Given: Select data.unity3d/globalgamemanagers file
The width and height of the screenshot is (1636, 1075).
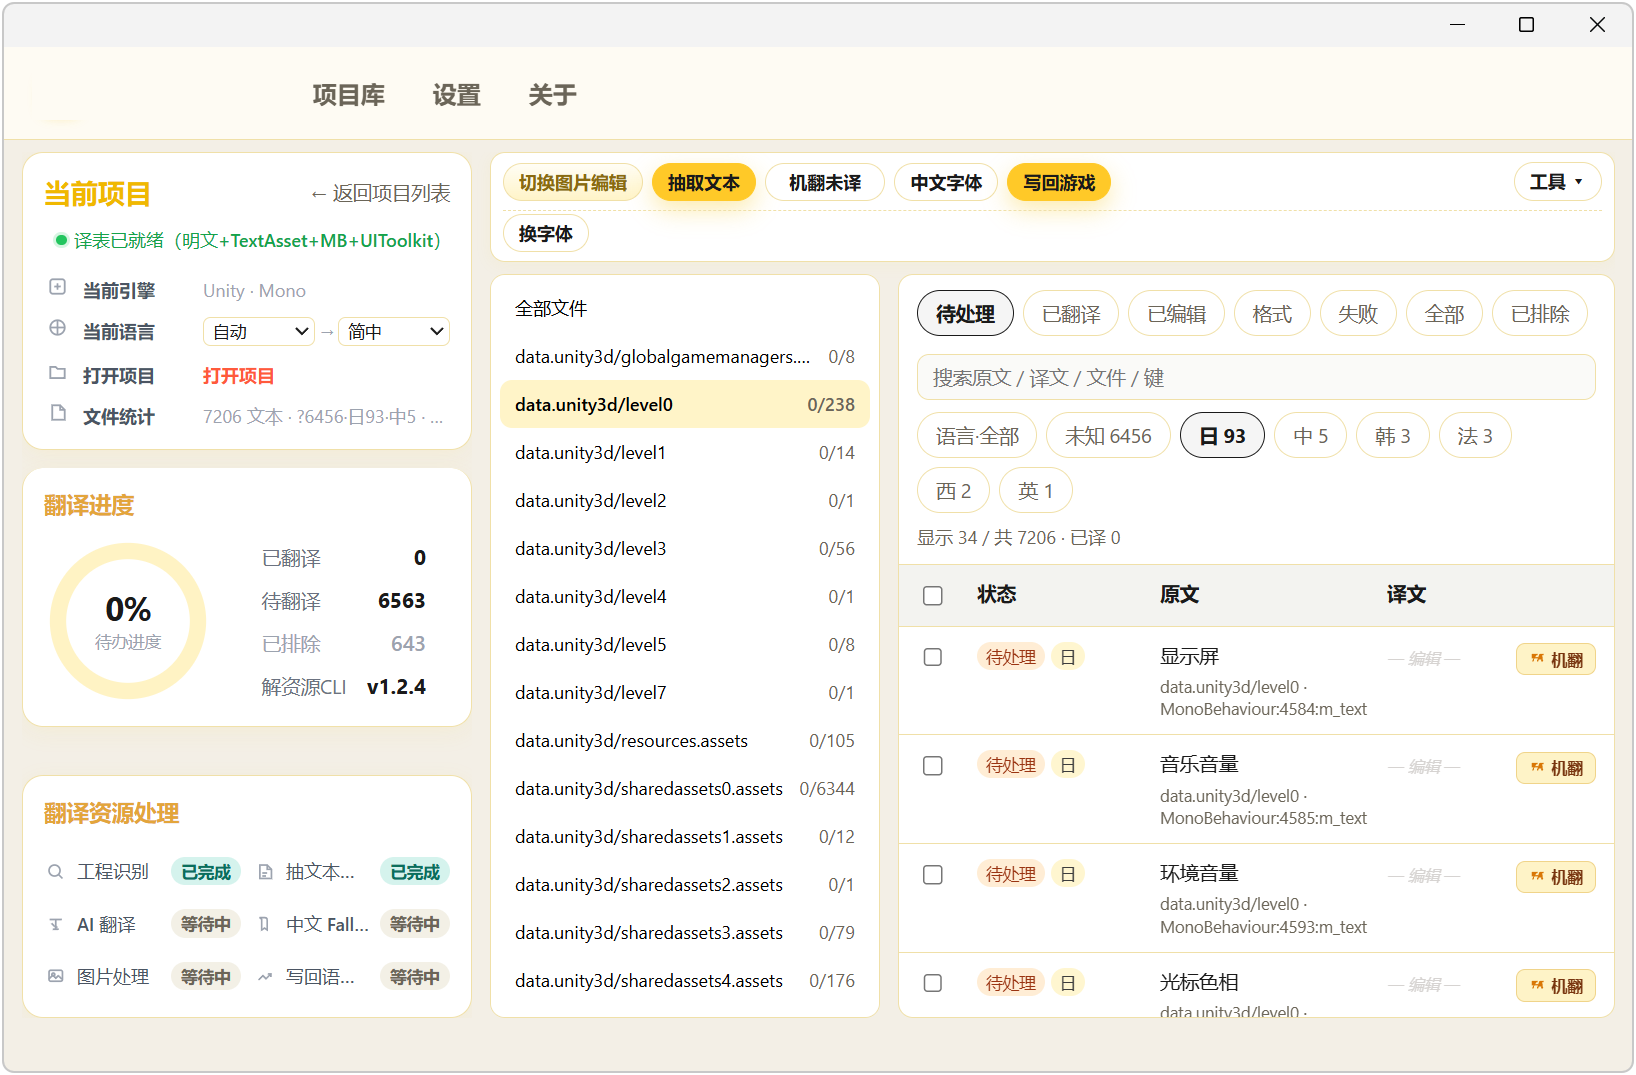Looking at the screenshot, I should tap(685, 357).
